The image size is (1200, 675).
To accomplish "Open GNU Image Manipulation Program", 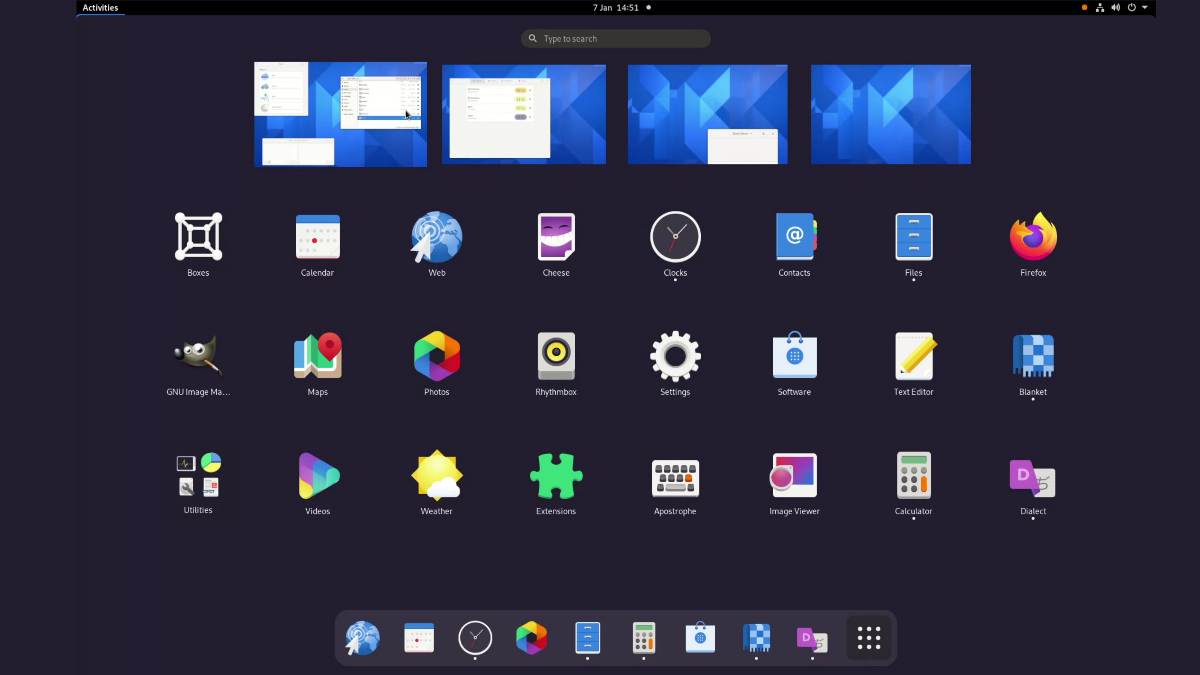I will tap(198, 356).
